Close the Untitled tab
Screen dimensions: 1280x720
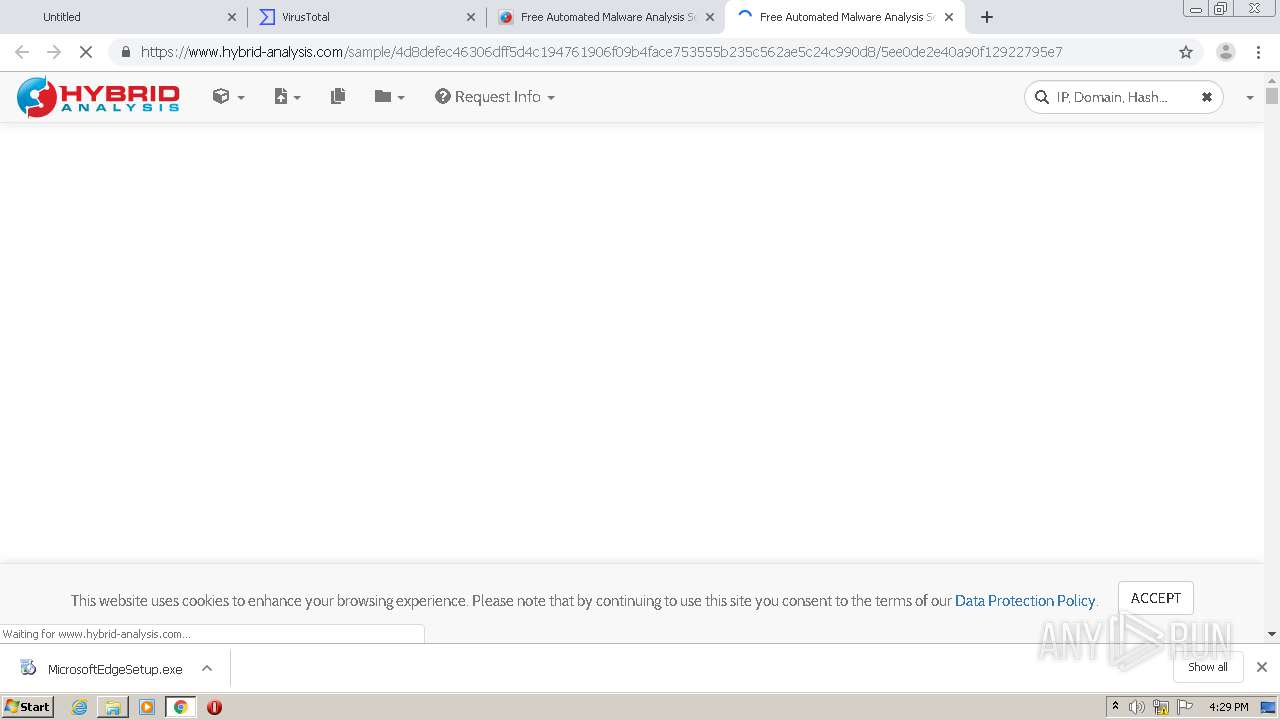click(232, 17)
